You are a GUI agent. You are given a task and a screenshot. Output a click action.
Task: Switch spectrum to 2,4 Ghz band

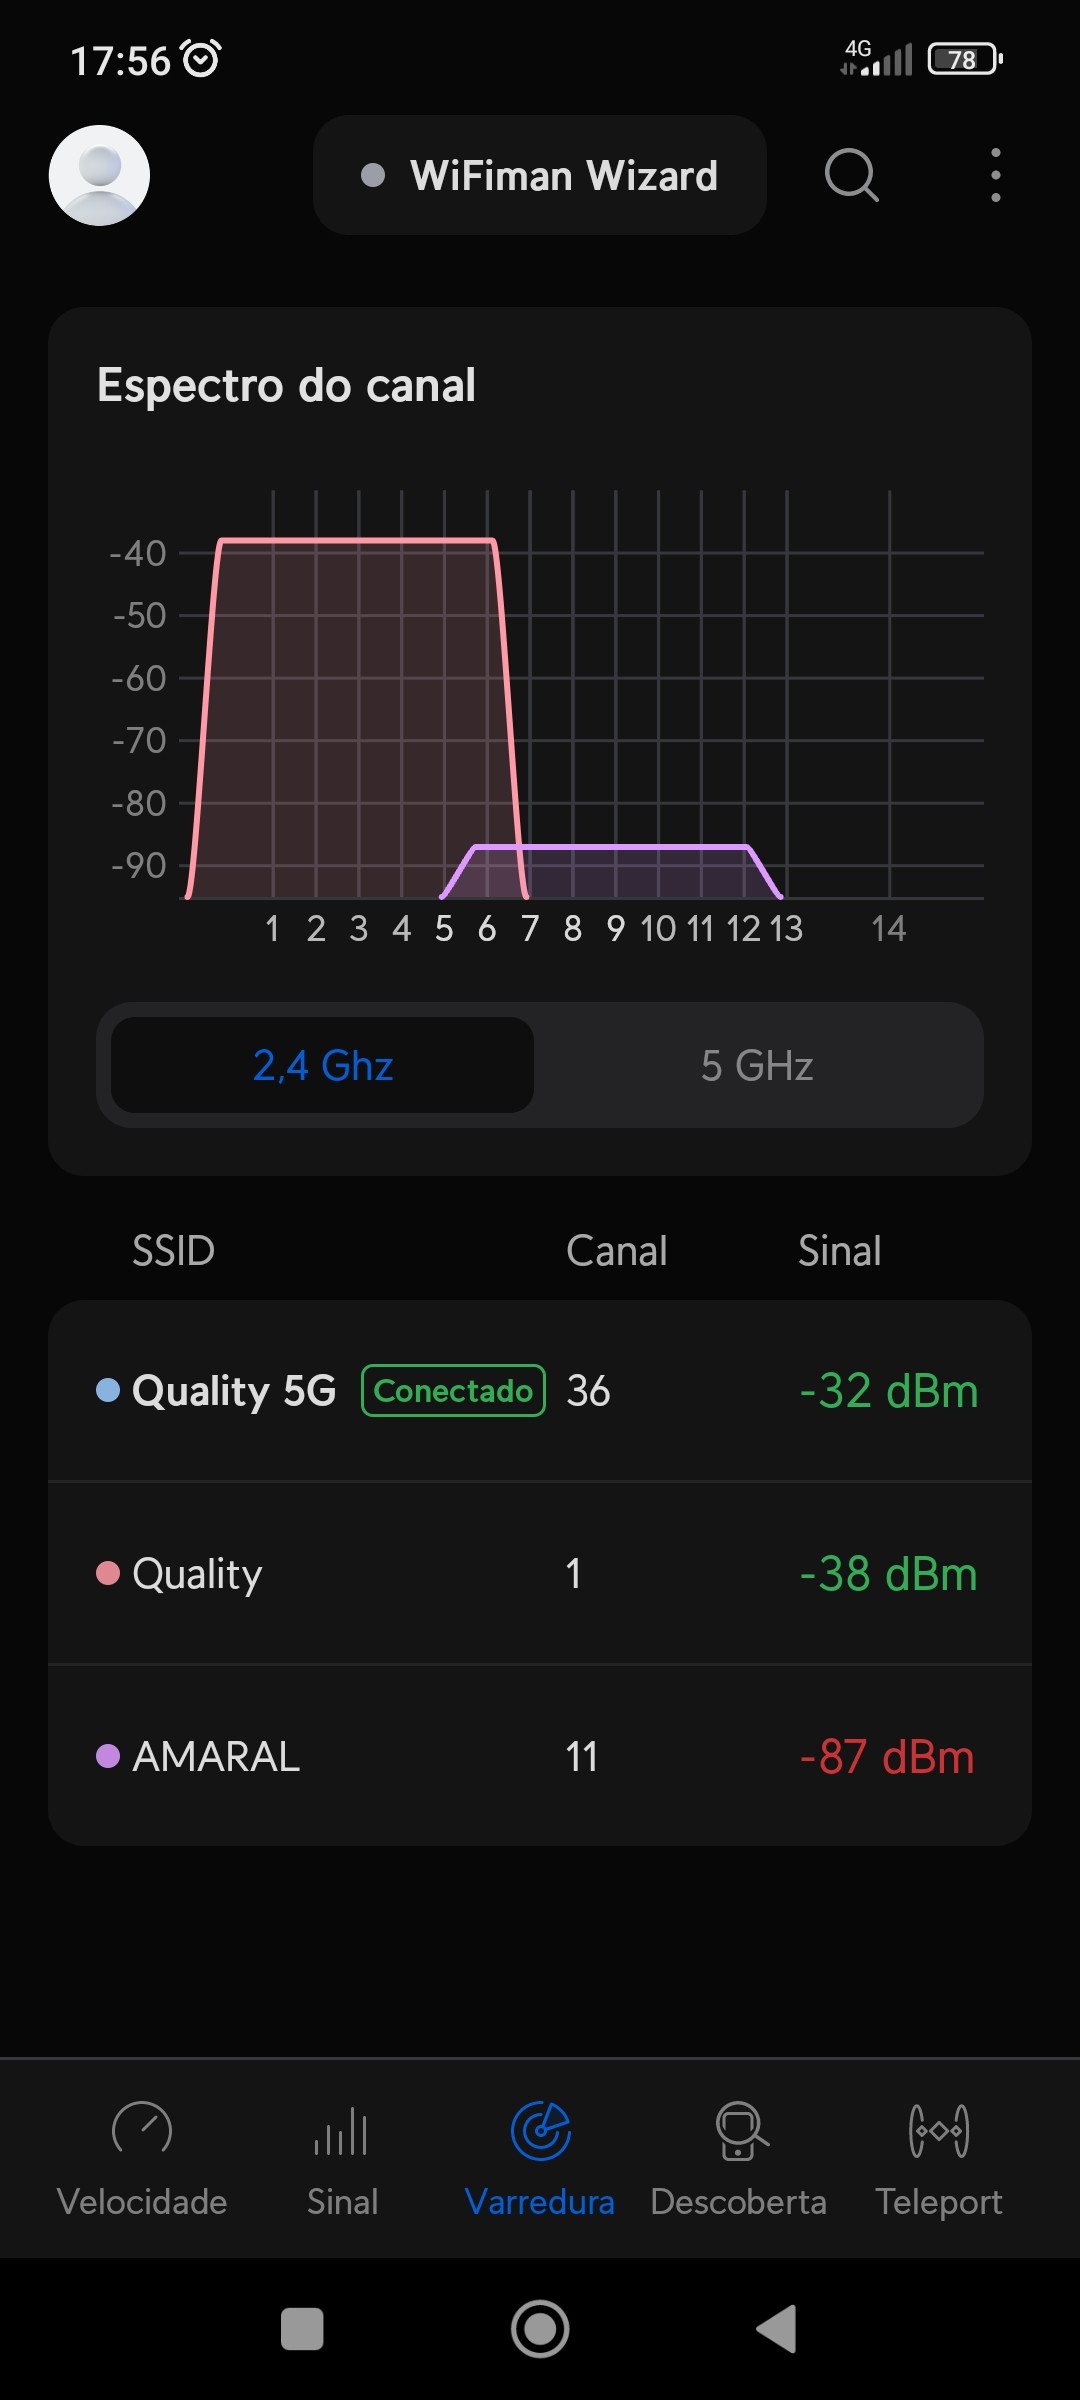322,1065
